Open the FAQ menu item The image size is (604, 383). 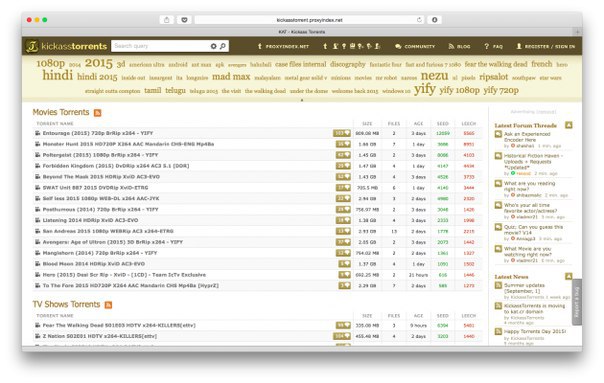tap(493, 46)
